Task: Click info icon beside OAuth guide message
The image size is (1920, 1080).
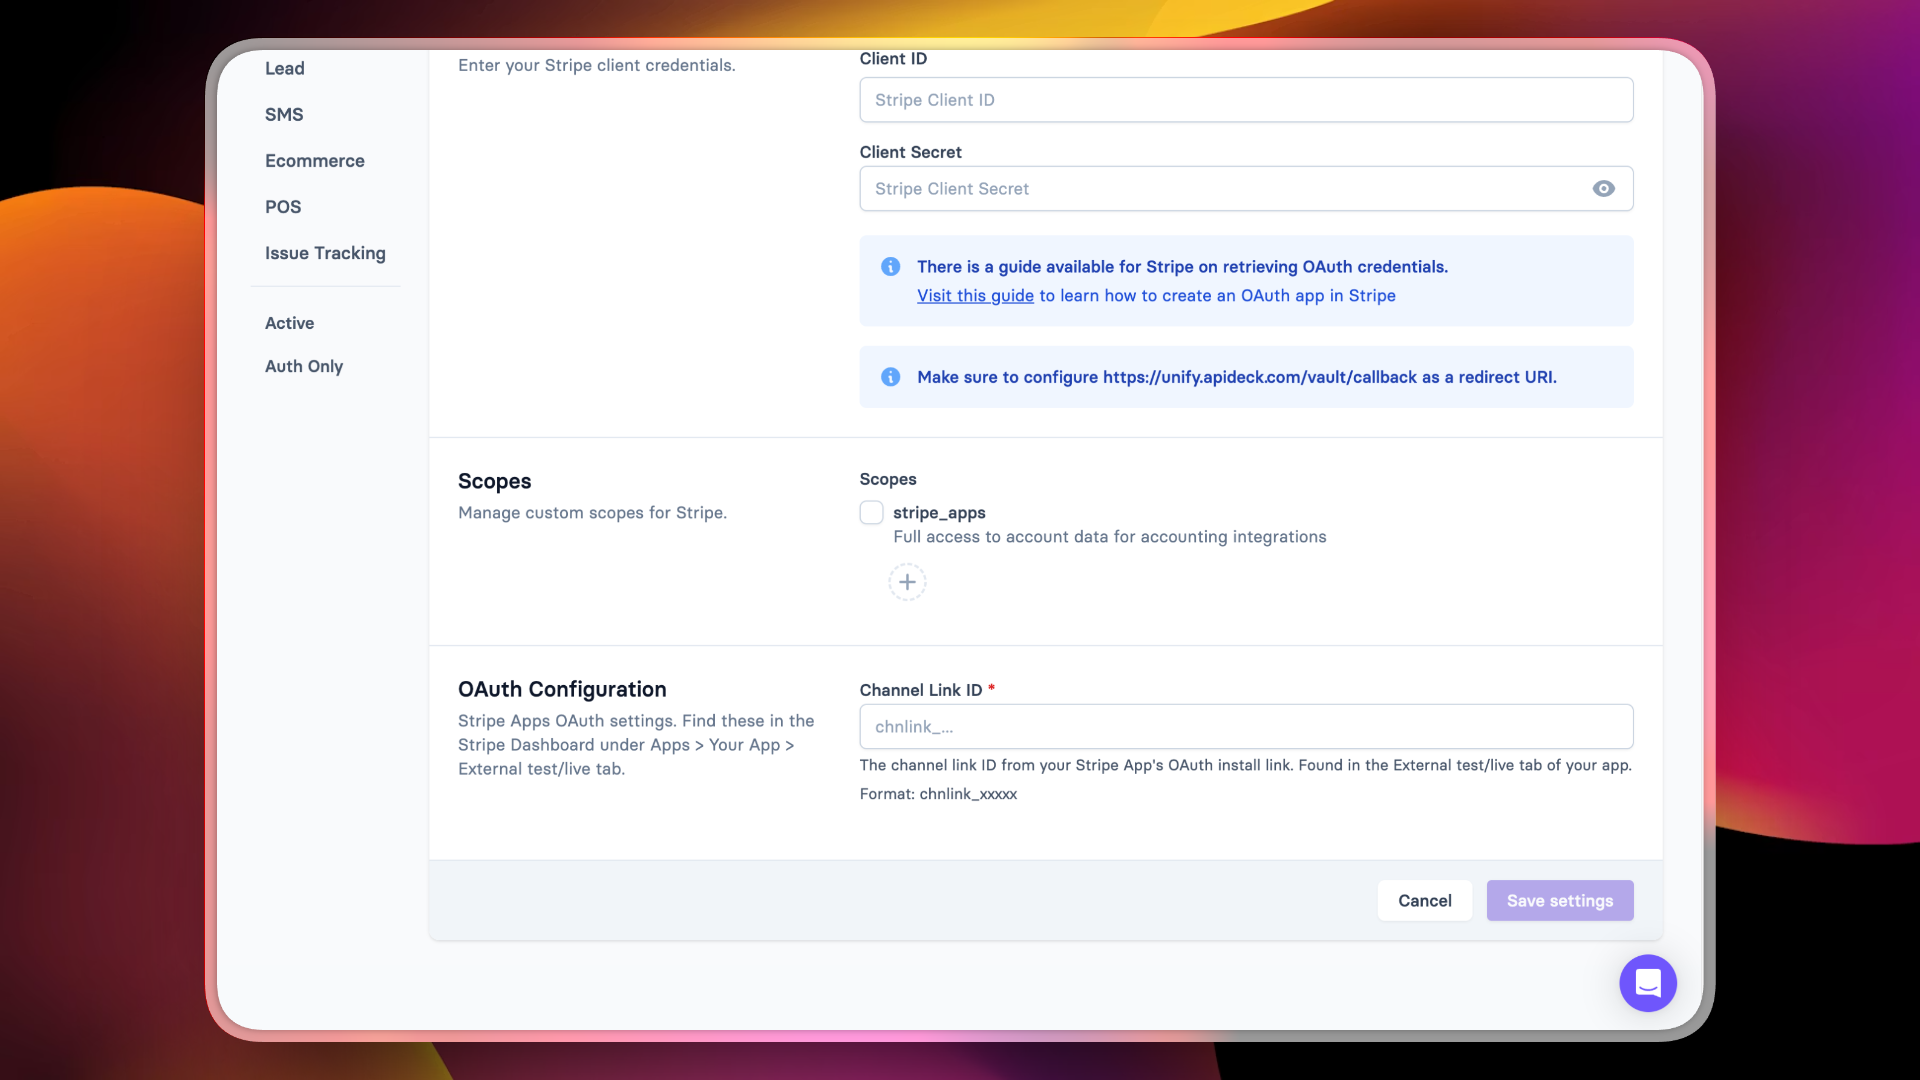Action: [890, 267]
